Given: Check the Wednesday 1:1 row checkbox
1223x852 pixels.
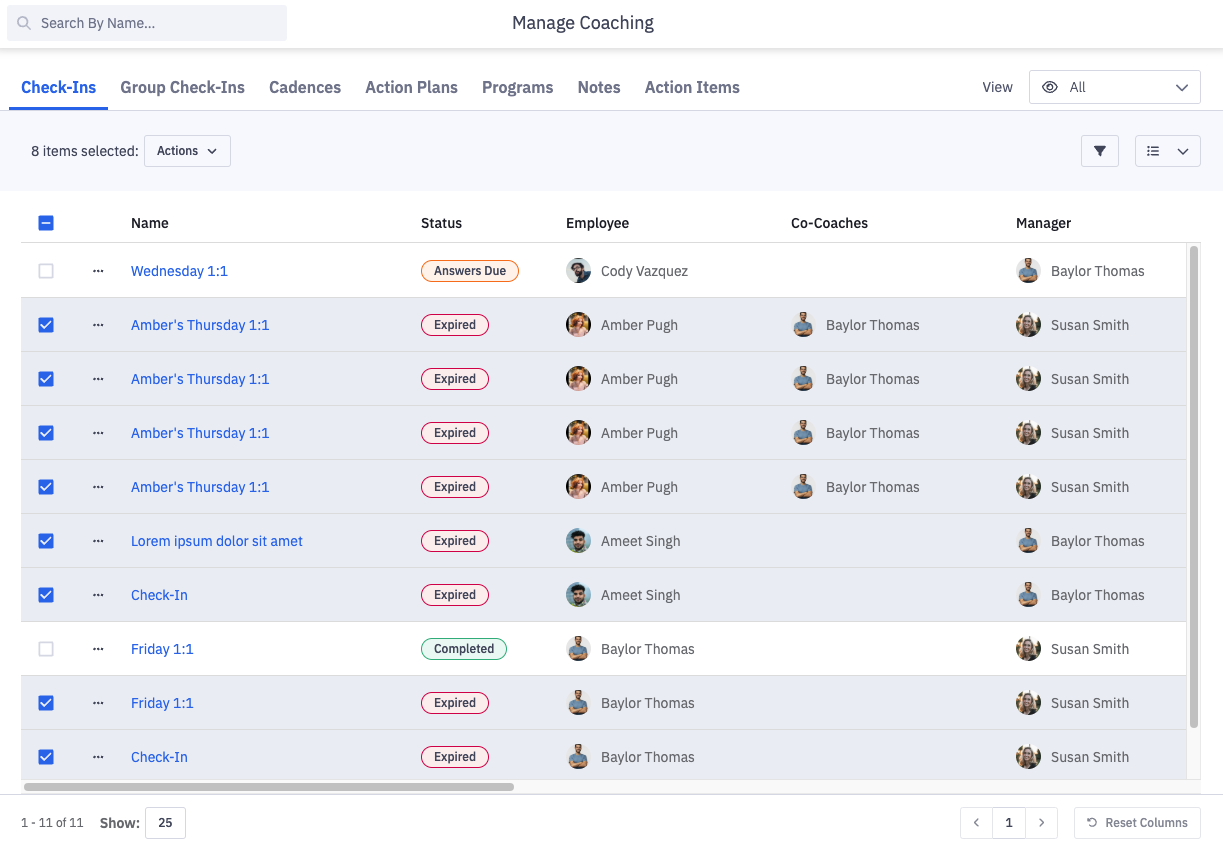Looking at the screenshot, I should coord(46,271).
